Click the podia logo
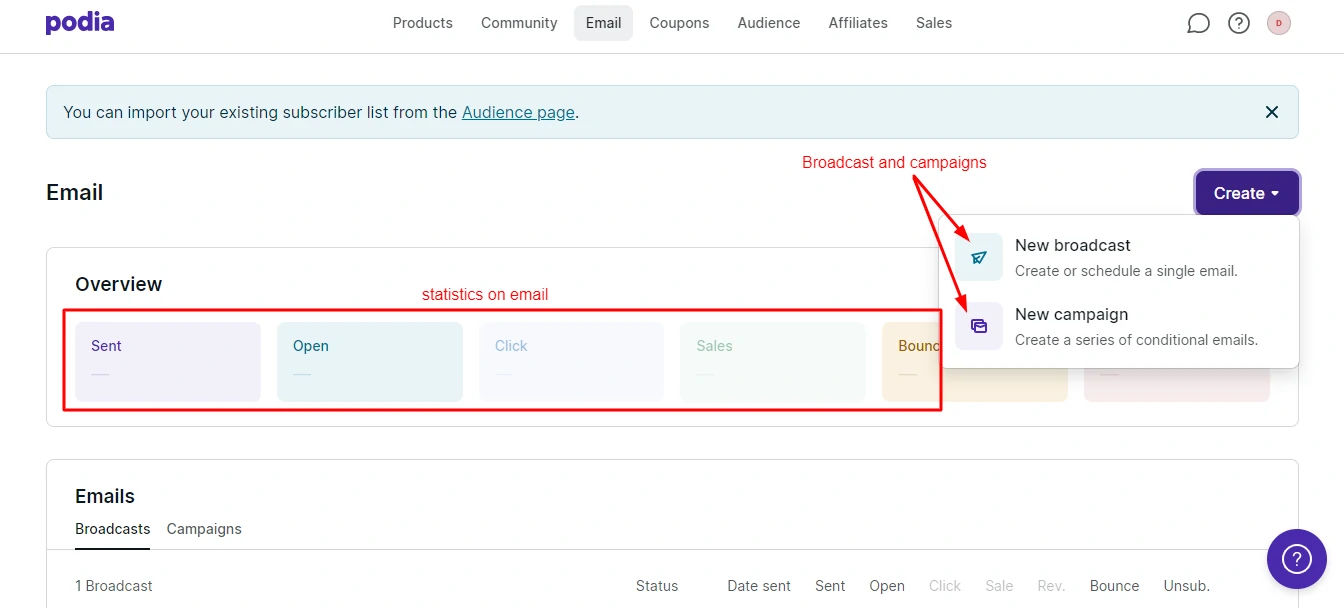The height and width of the screenshot is (608, 1344). tap(80, 22)
